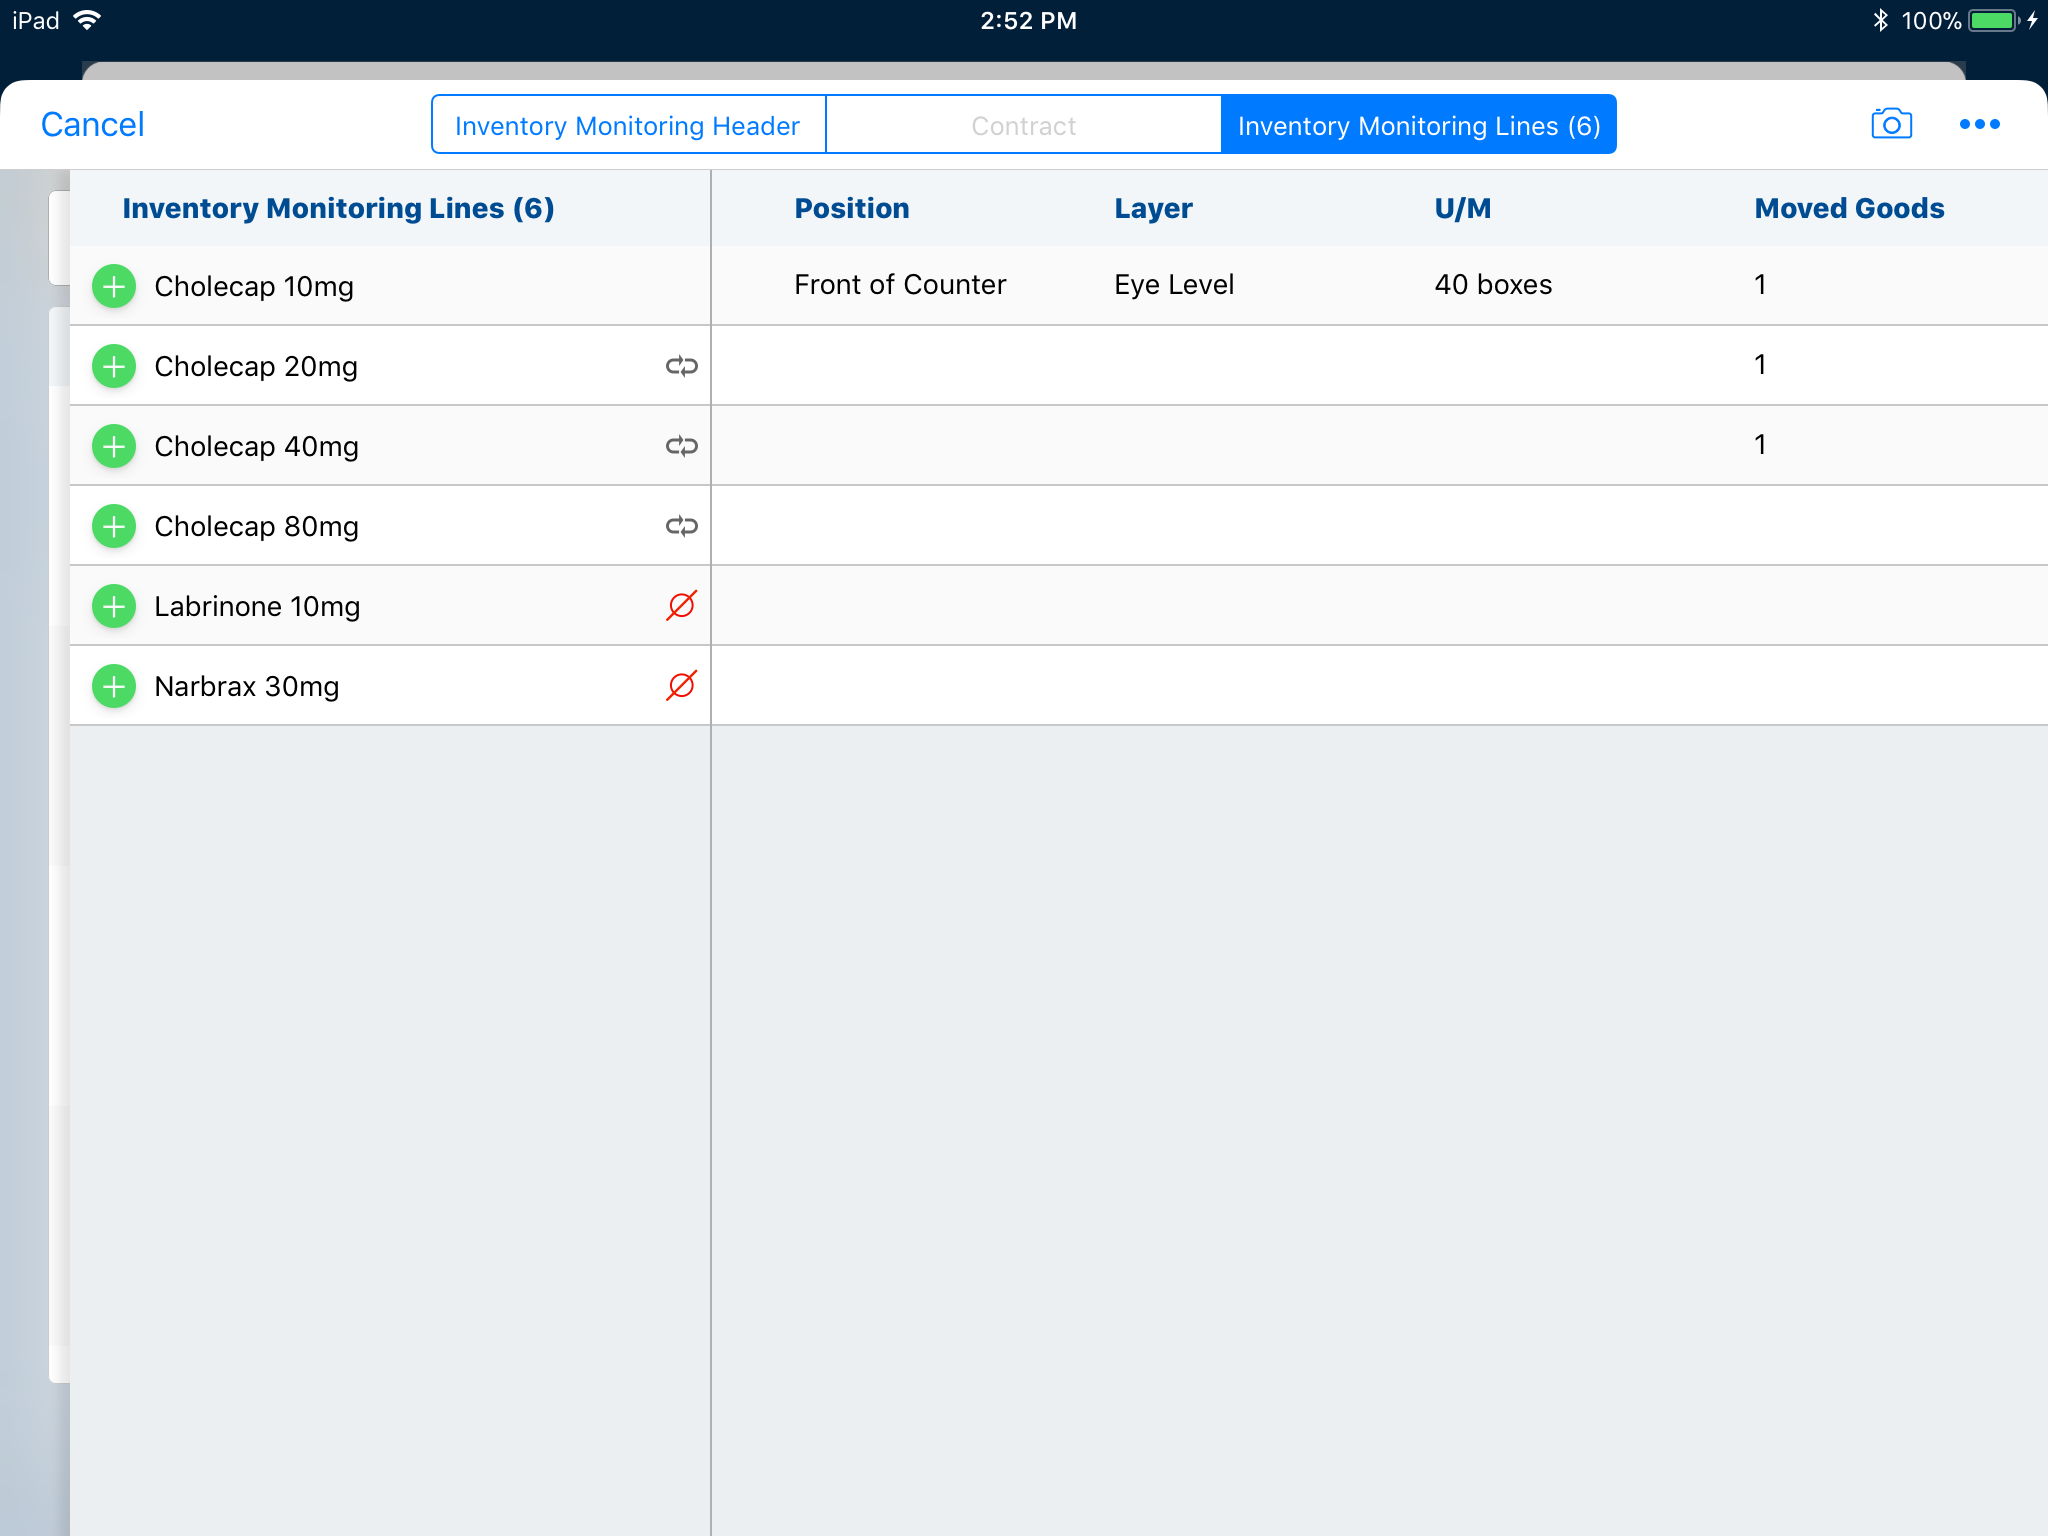This screenshot has height=1536, width=2048.
Task: Tap the 40 boxes U/M cell
Action: [1493, 285]
